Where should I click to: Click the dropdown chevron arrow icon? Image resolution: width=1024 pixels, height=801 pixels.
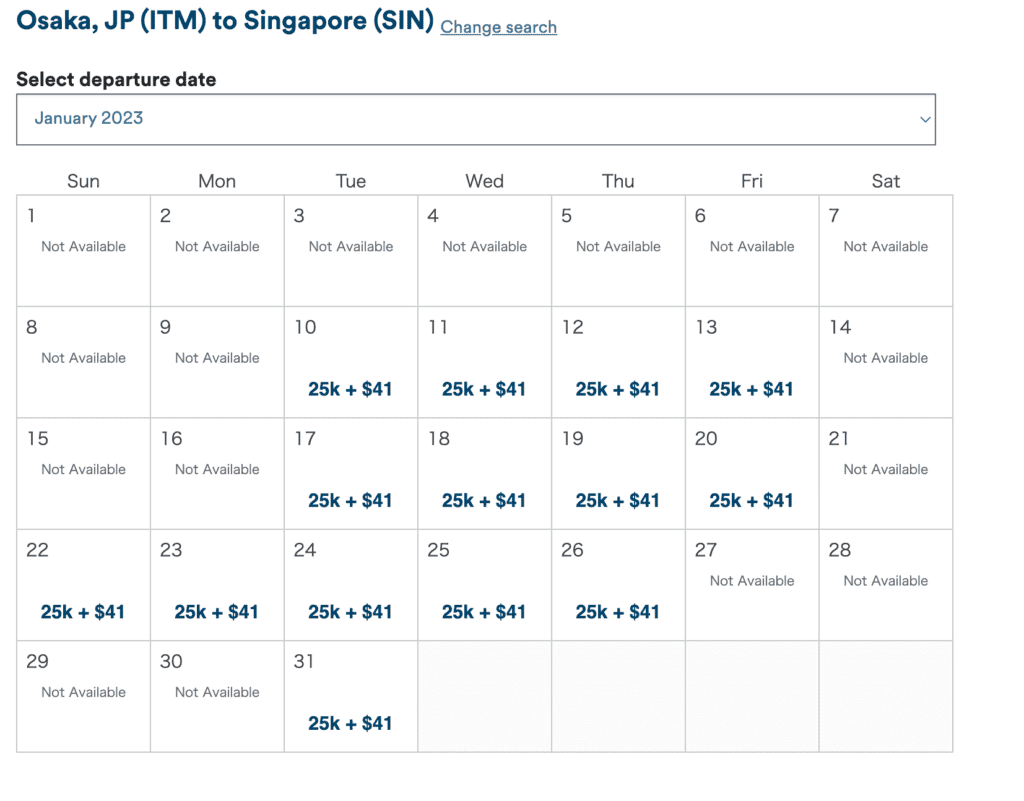coord(925,120)
